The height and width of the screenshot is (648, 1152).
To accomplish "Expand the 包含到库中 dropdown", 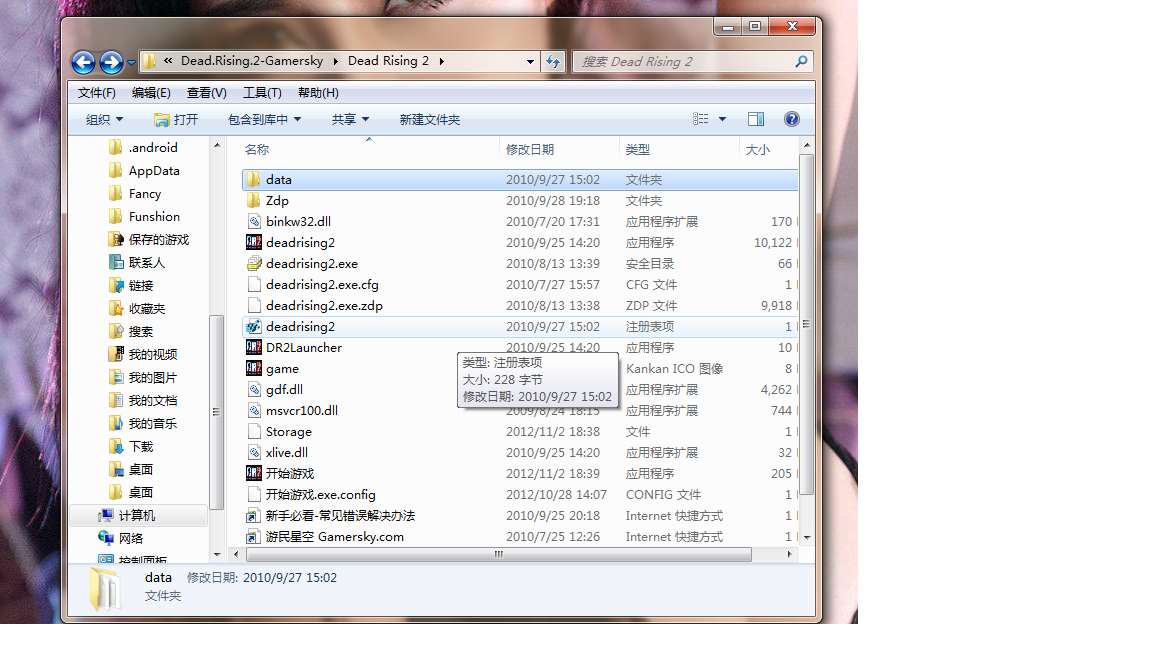I will (x=264, y=119).
